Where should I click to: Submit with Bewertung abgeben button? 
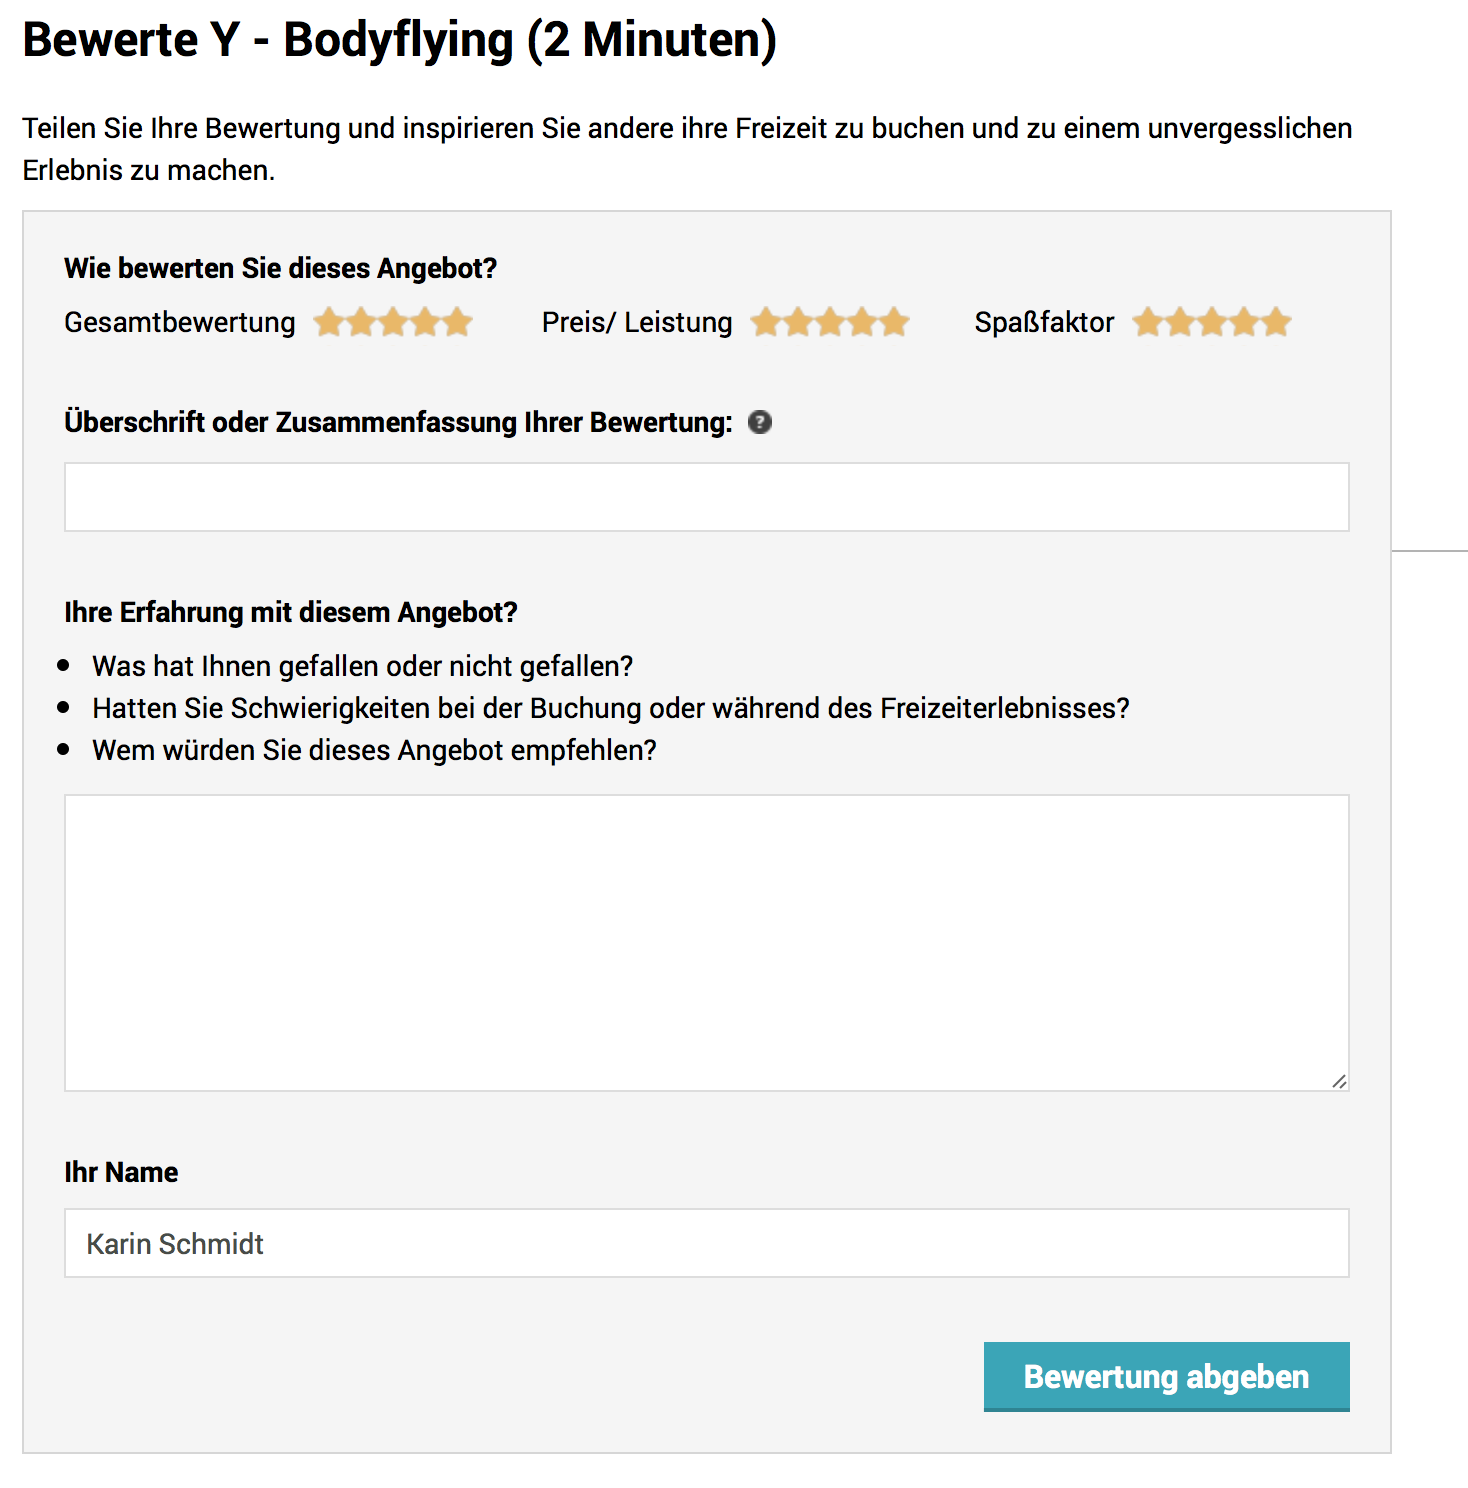click(1167, 1377)
